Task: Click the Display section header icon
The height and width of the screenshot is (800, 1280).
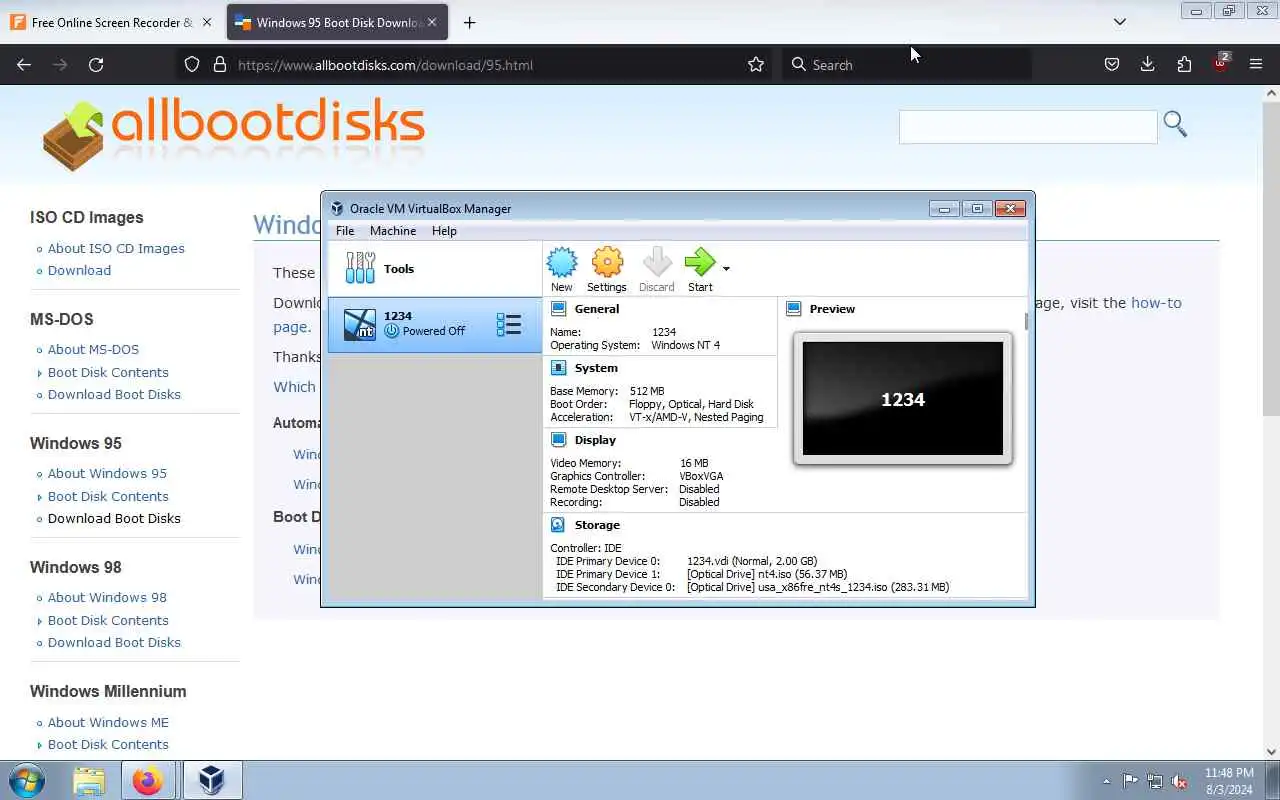Action: 558,440
